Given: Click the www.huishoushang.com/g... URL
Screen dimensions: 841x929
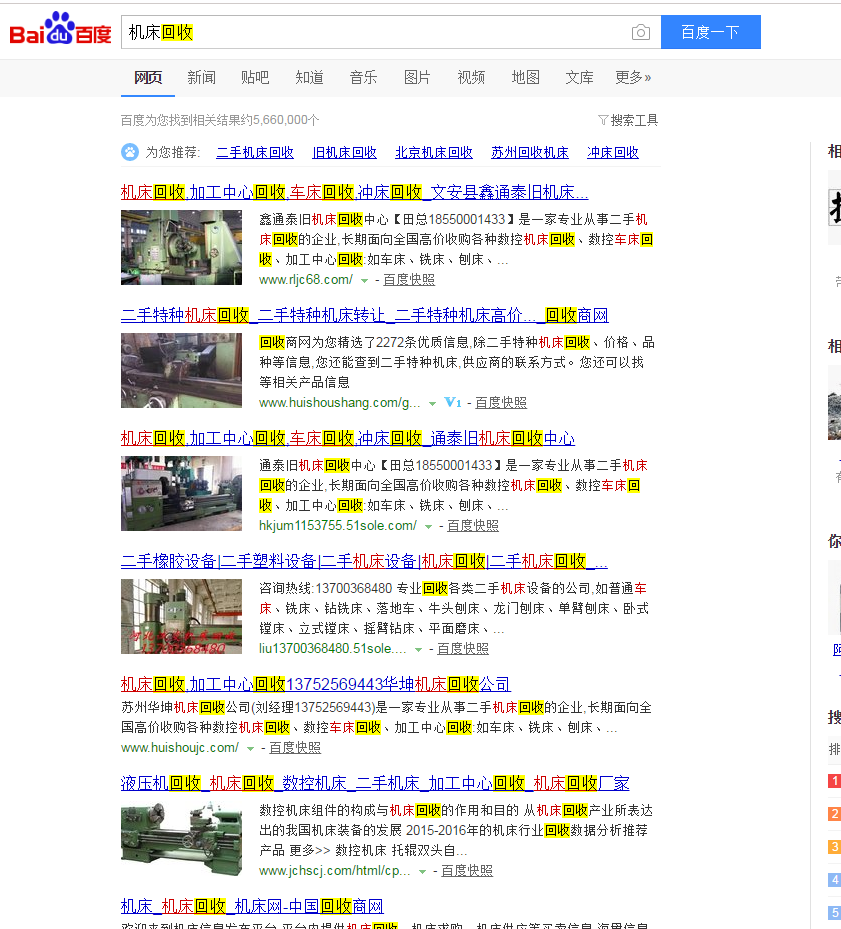Looking at the screenshot, I should point(340,403).
